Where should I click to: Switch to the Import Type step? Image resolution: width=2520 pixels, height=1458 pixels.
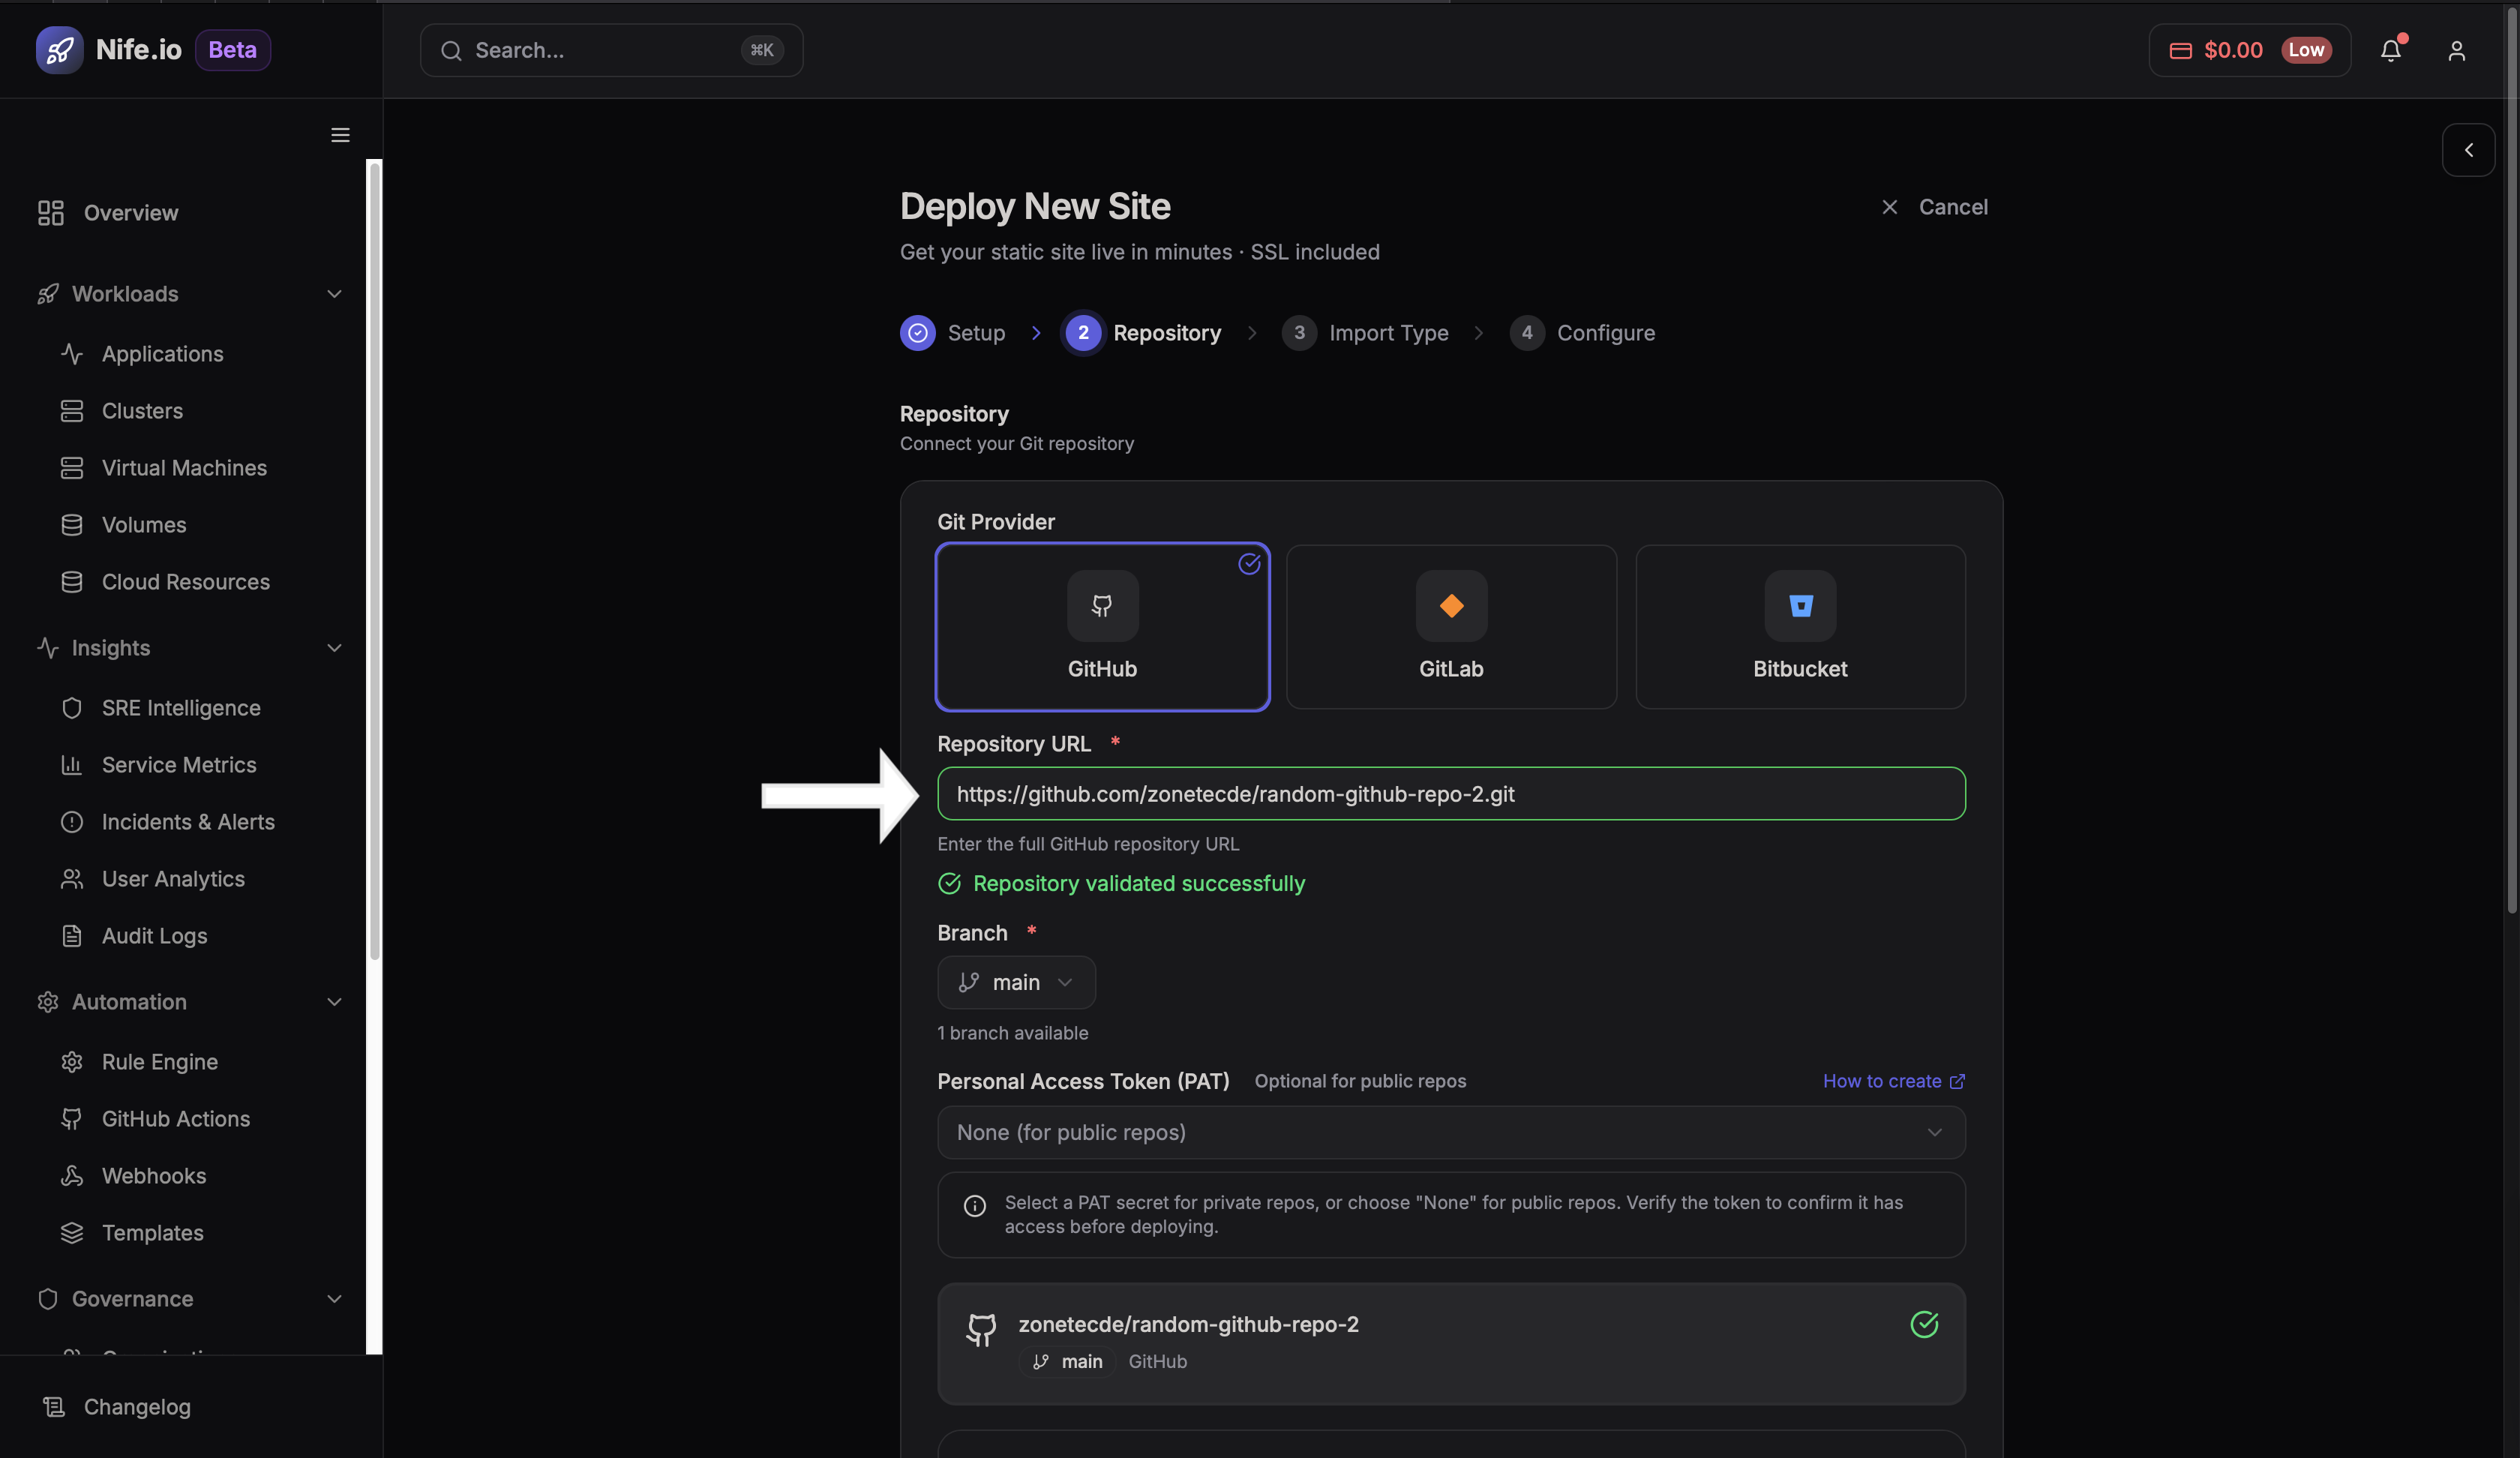pyautogui.click(x=1388, y=333)
